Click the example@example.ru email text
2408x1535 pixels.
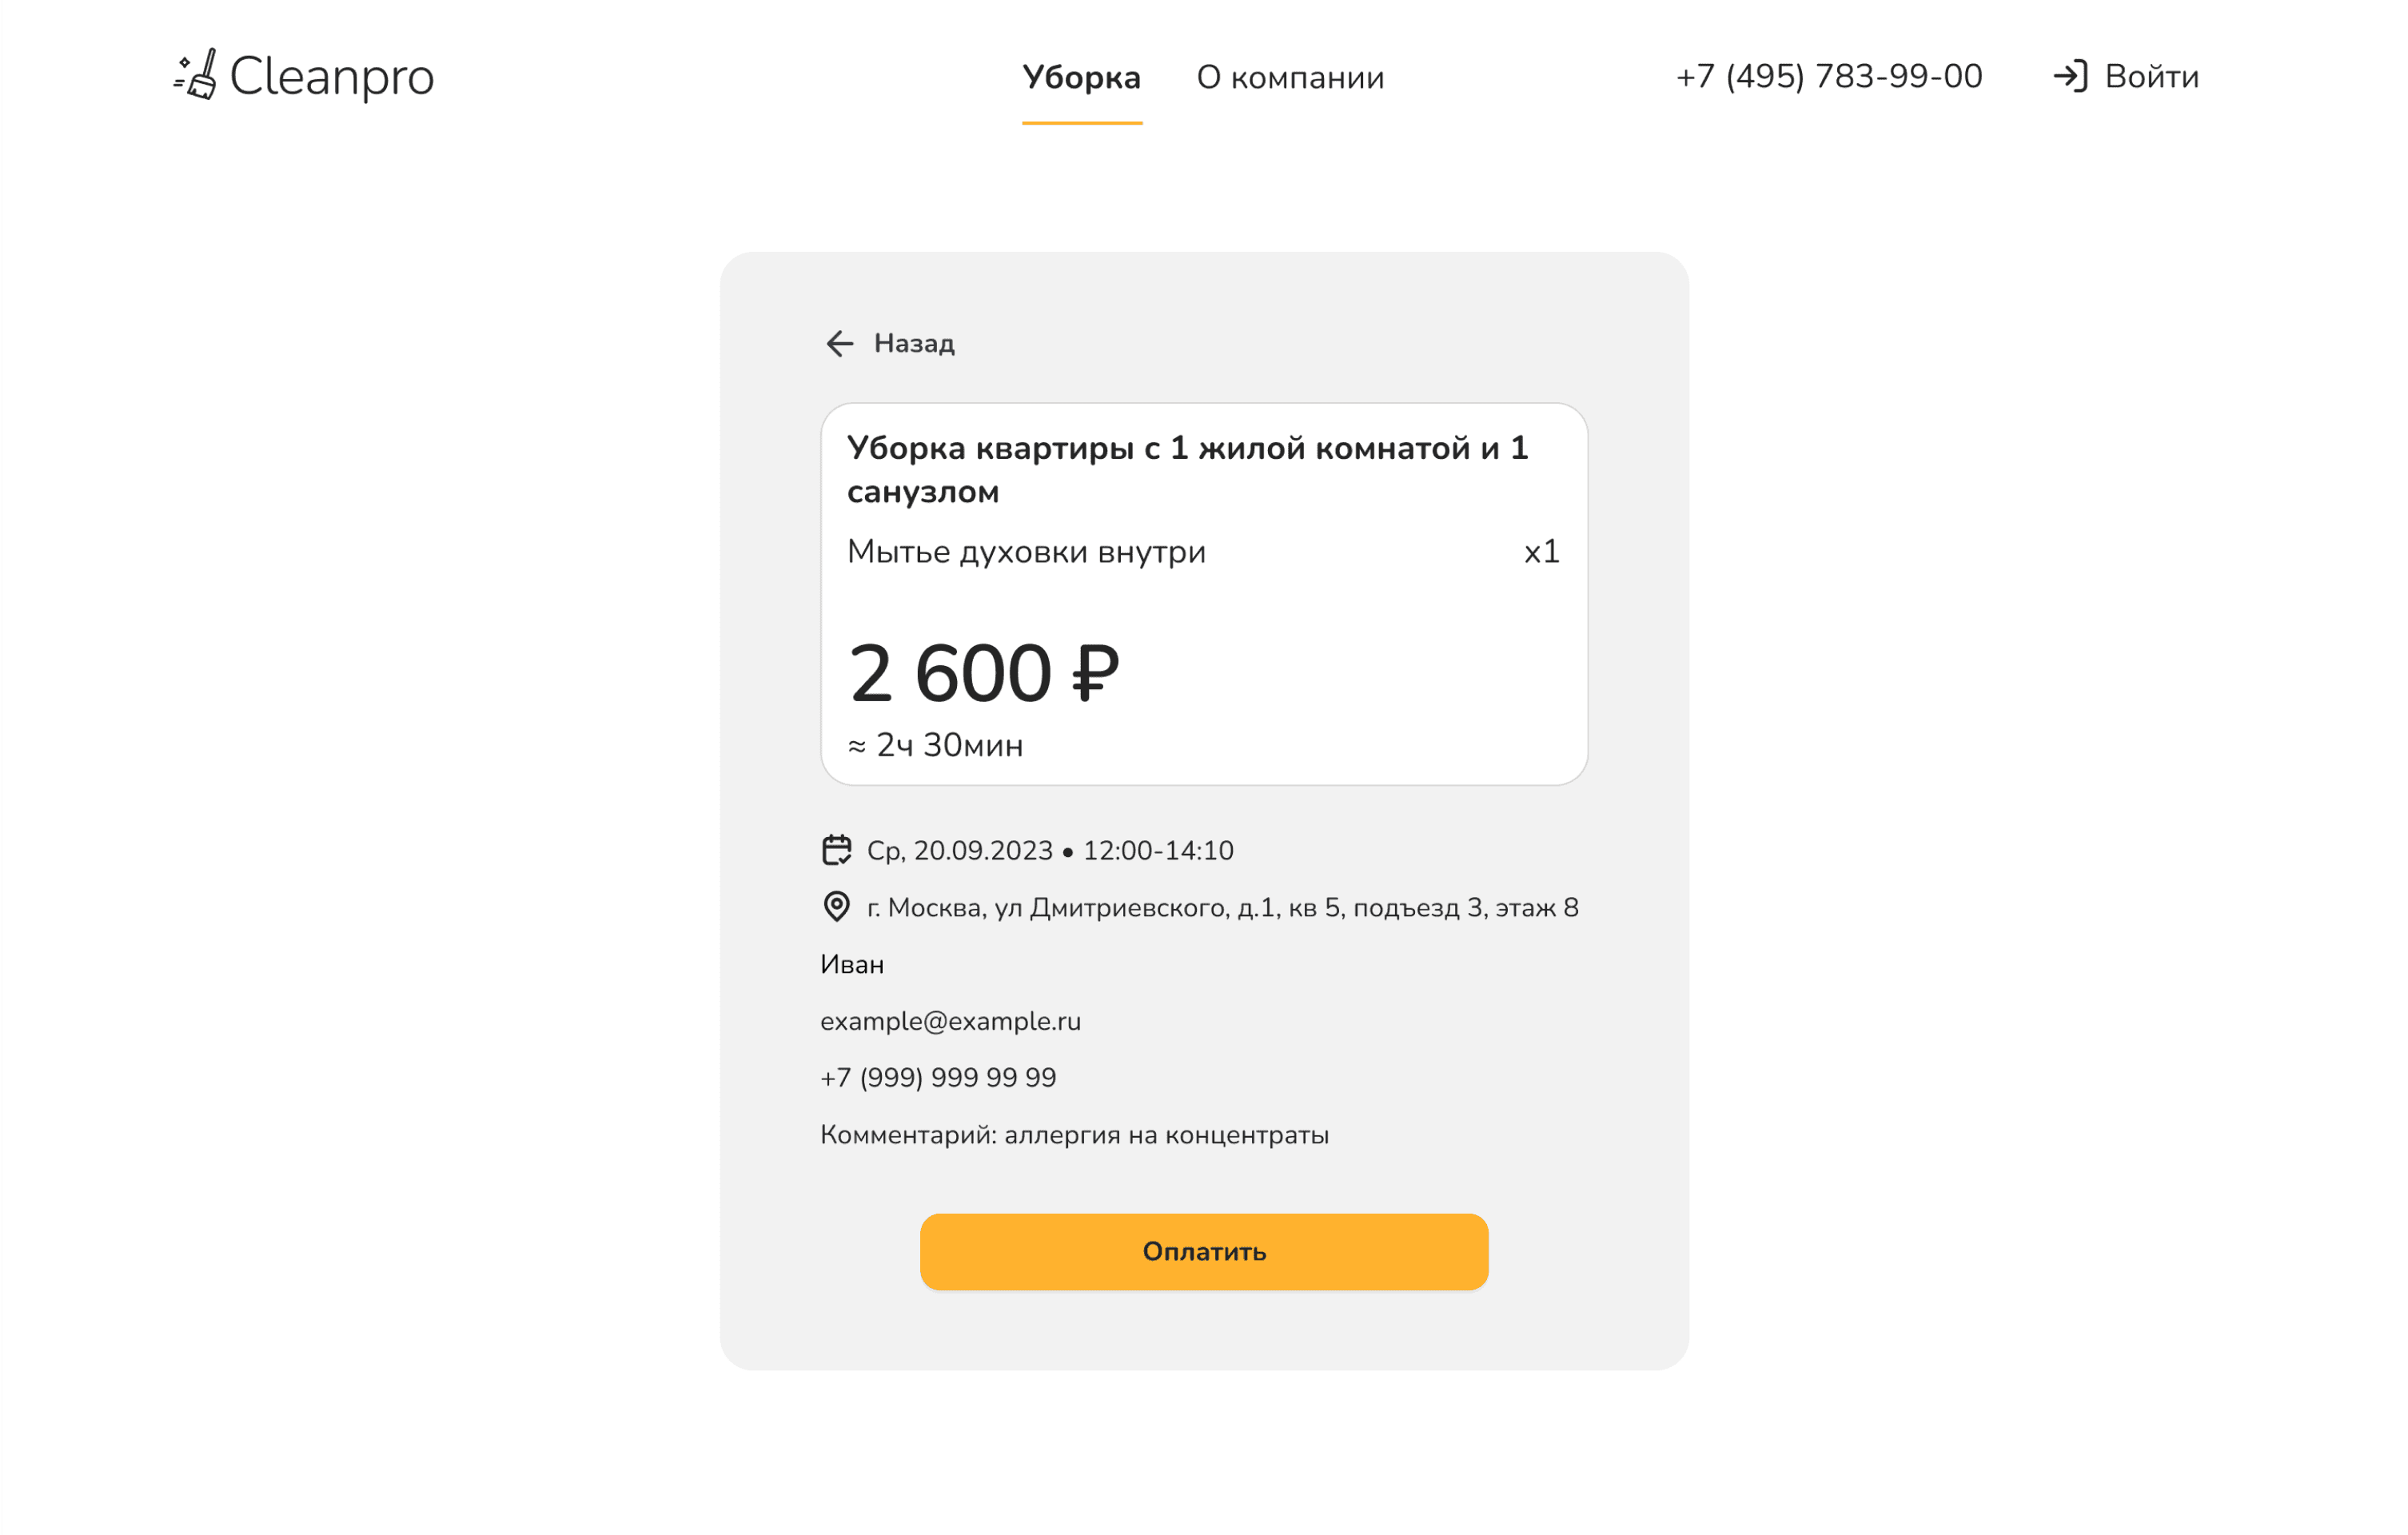tap(950, 1021)
